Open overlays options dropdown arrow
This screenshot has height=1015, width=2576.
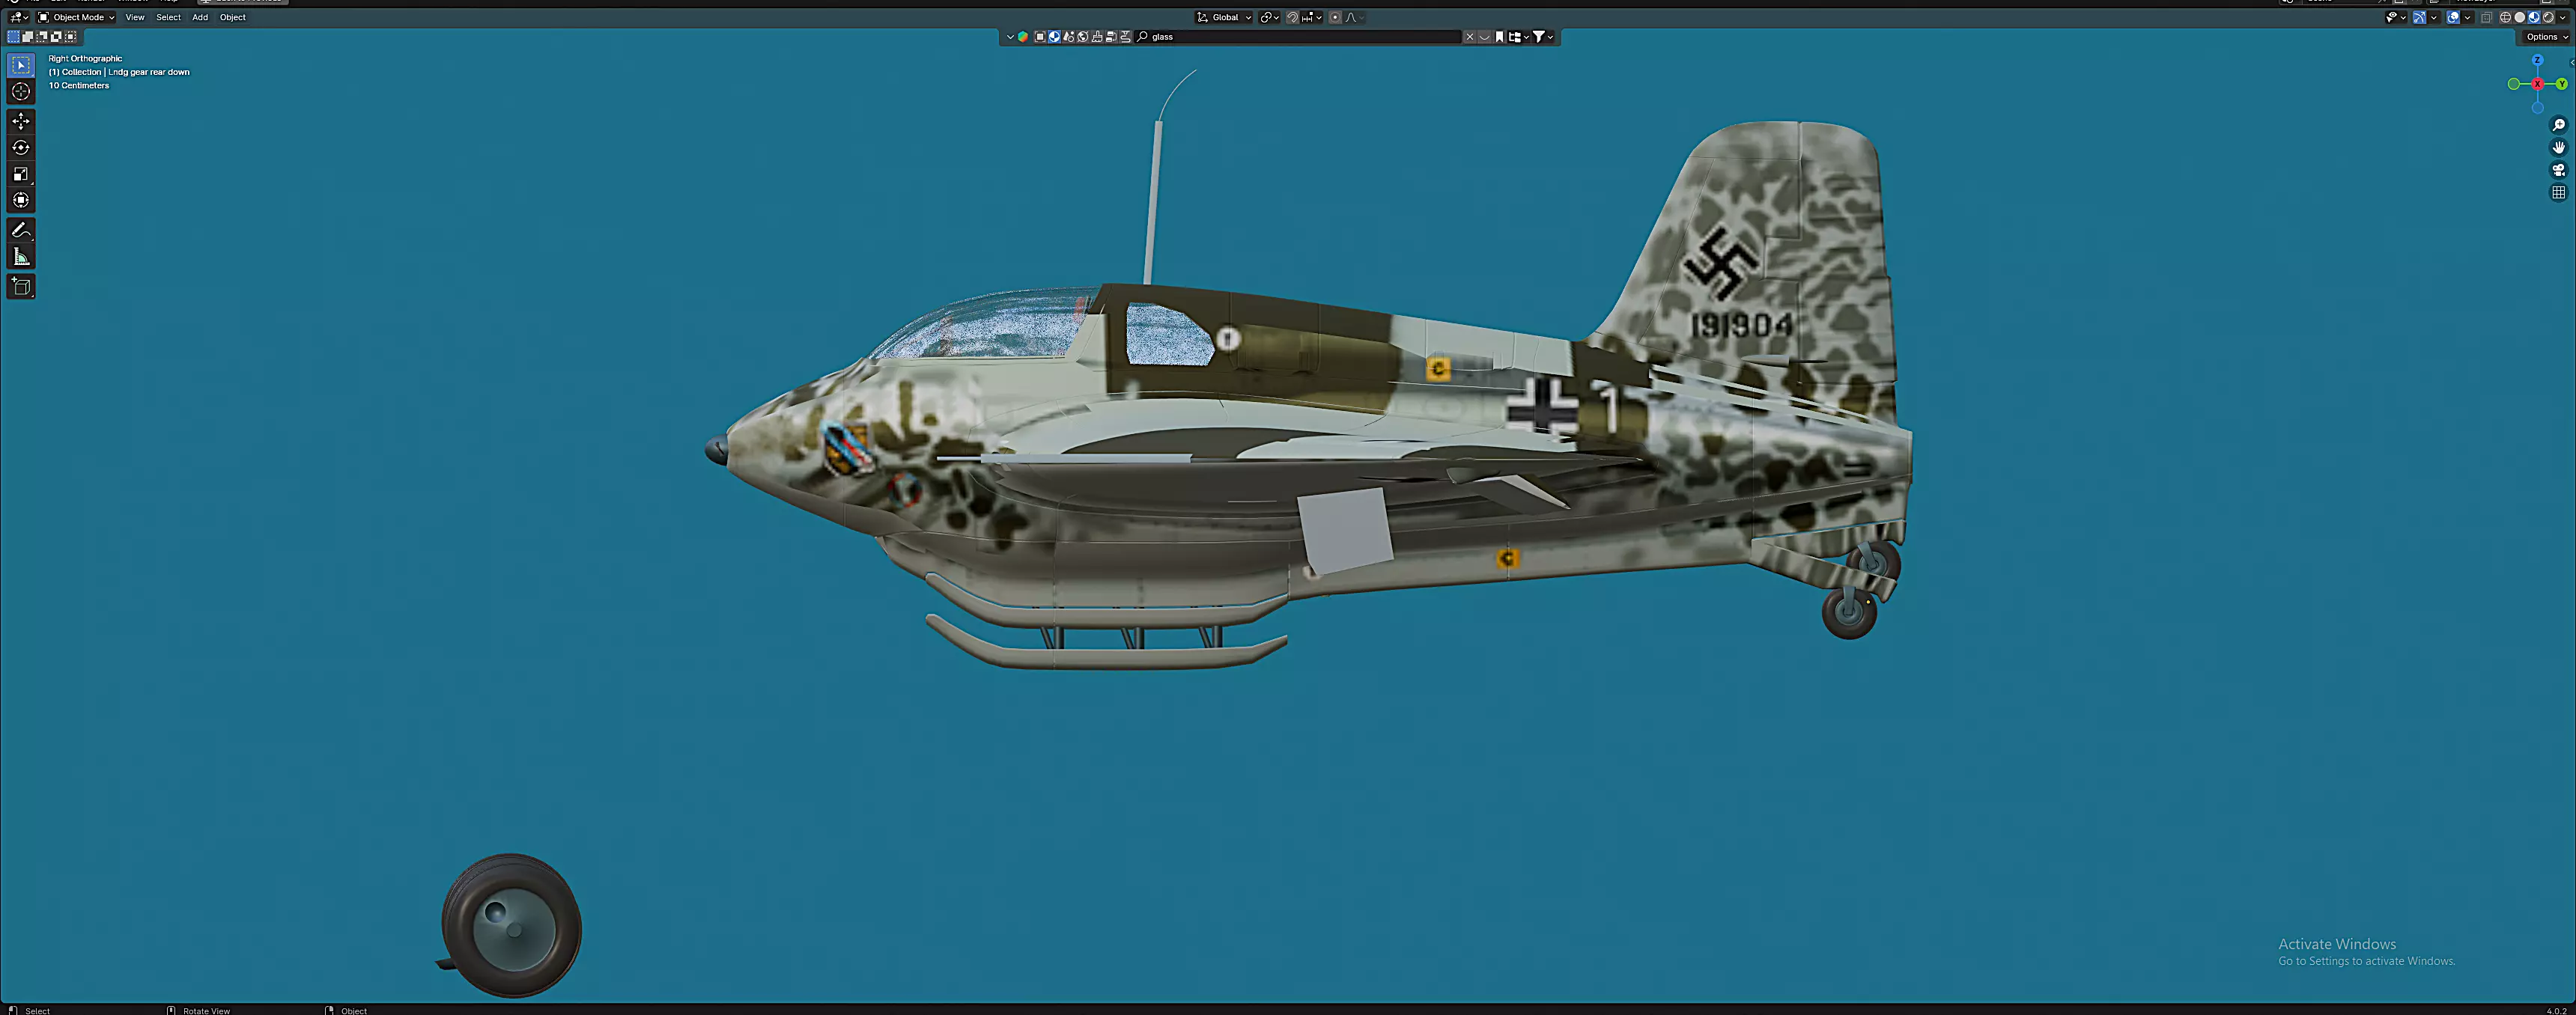pyautogui.click(x=2468, y=18)
